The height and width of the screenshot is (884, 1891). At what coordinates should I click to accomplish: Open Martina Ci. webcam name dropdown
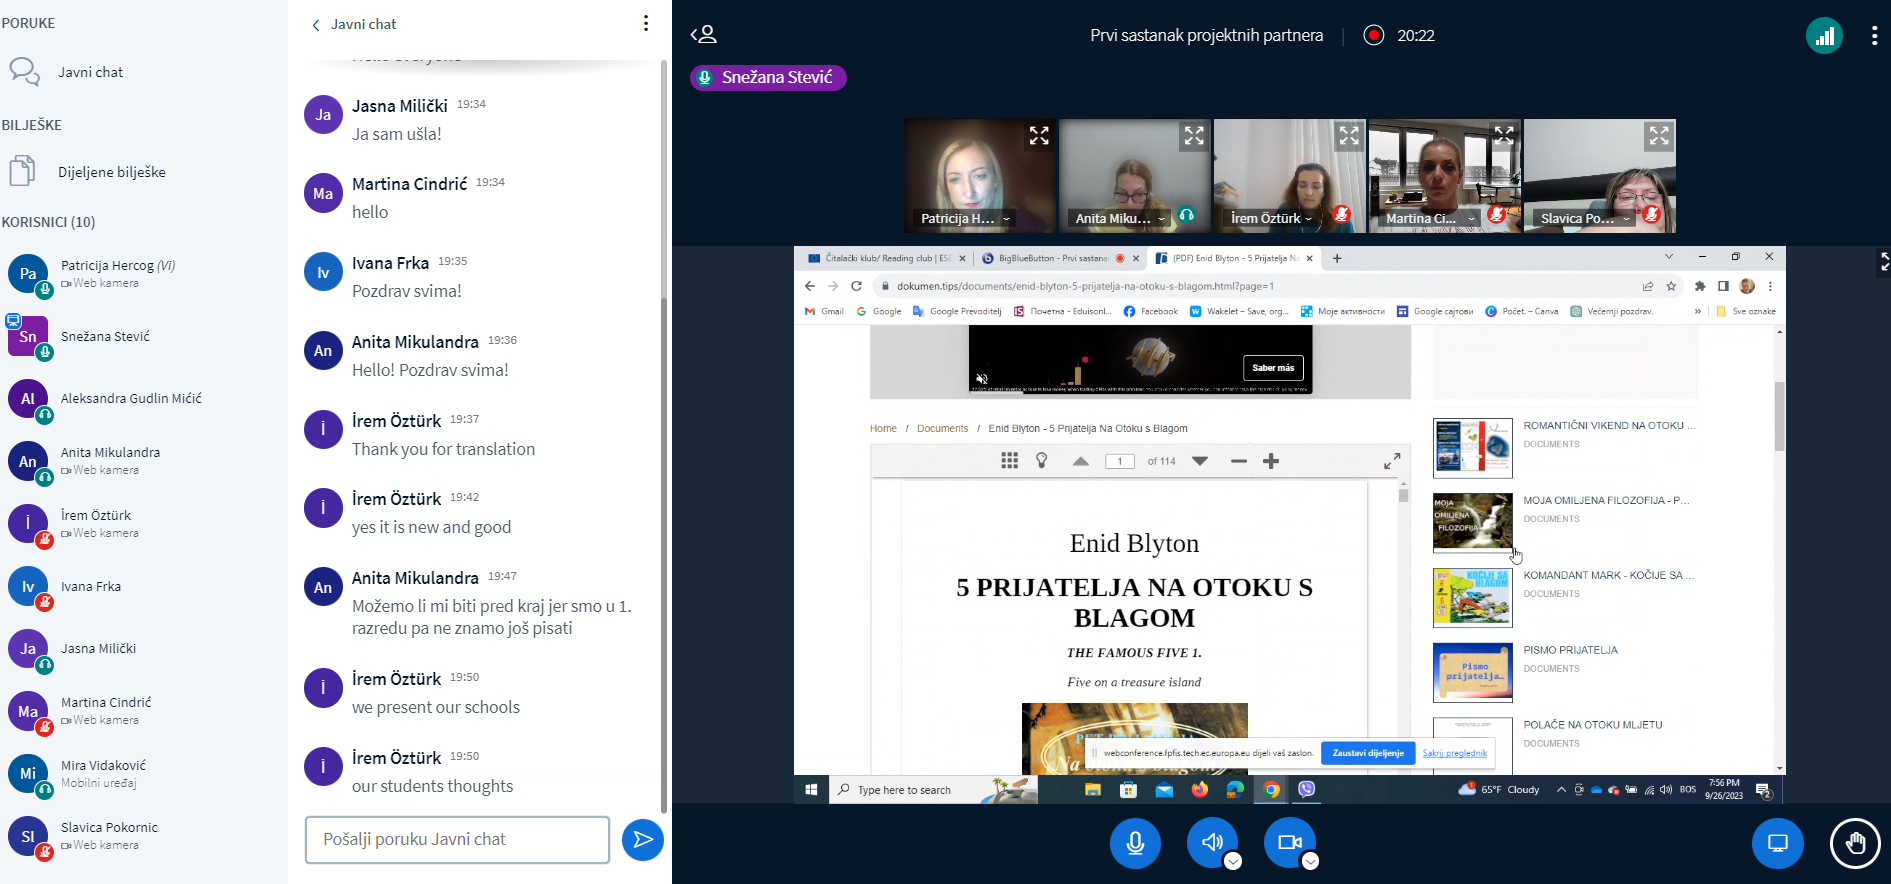pyautogui.click(x=1430, y=218)
